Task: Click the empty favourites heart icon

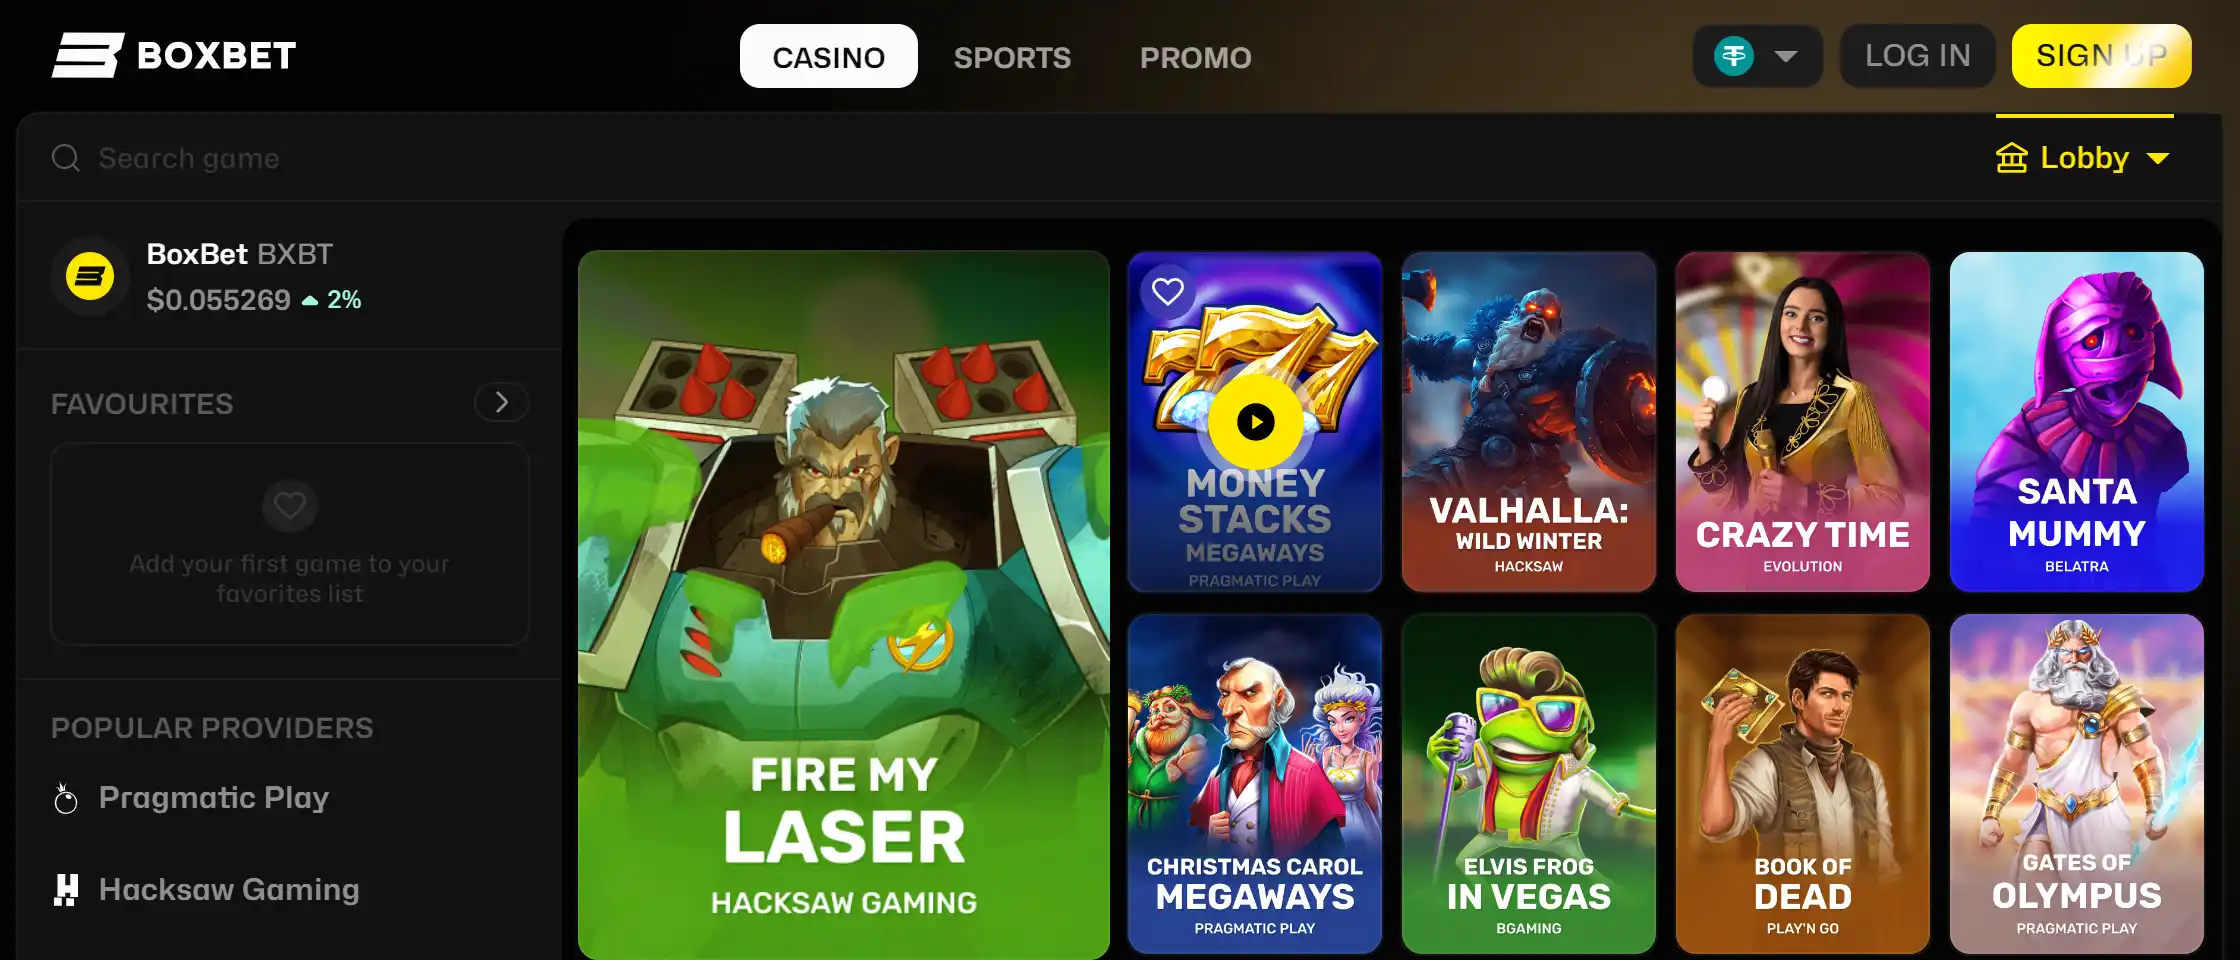Action: click(290, 506)
